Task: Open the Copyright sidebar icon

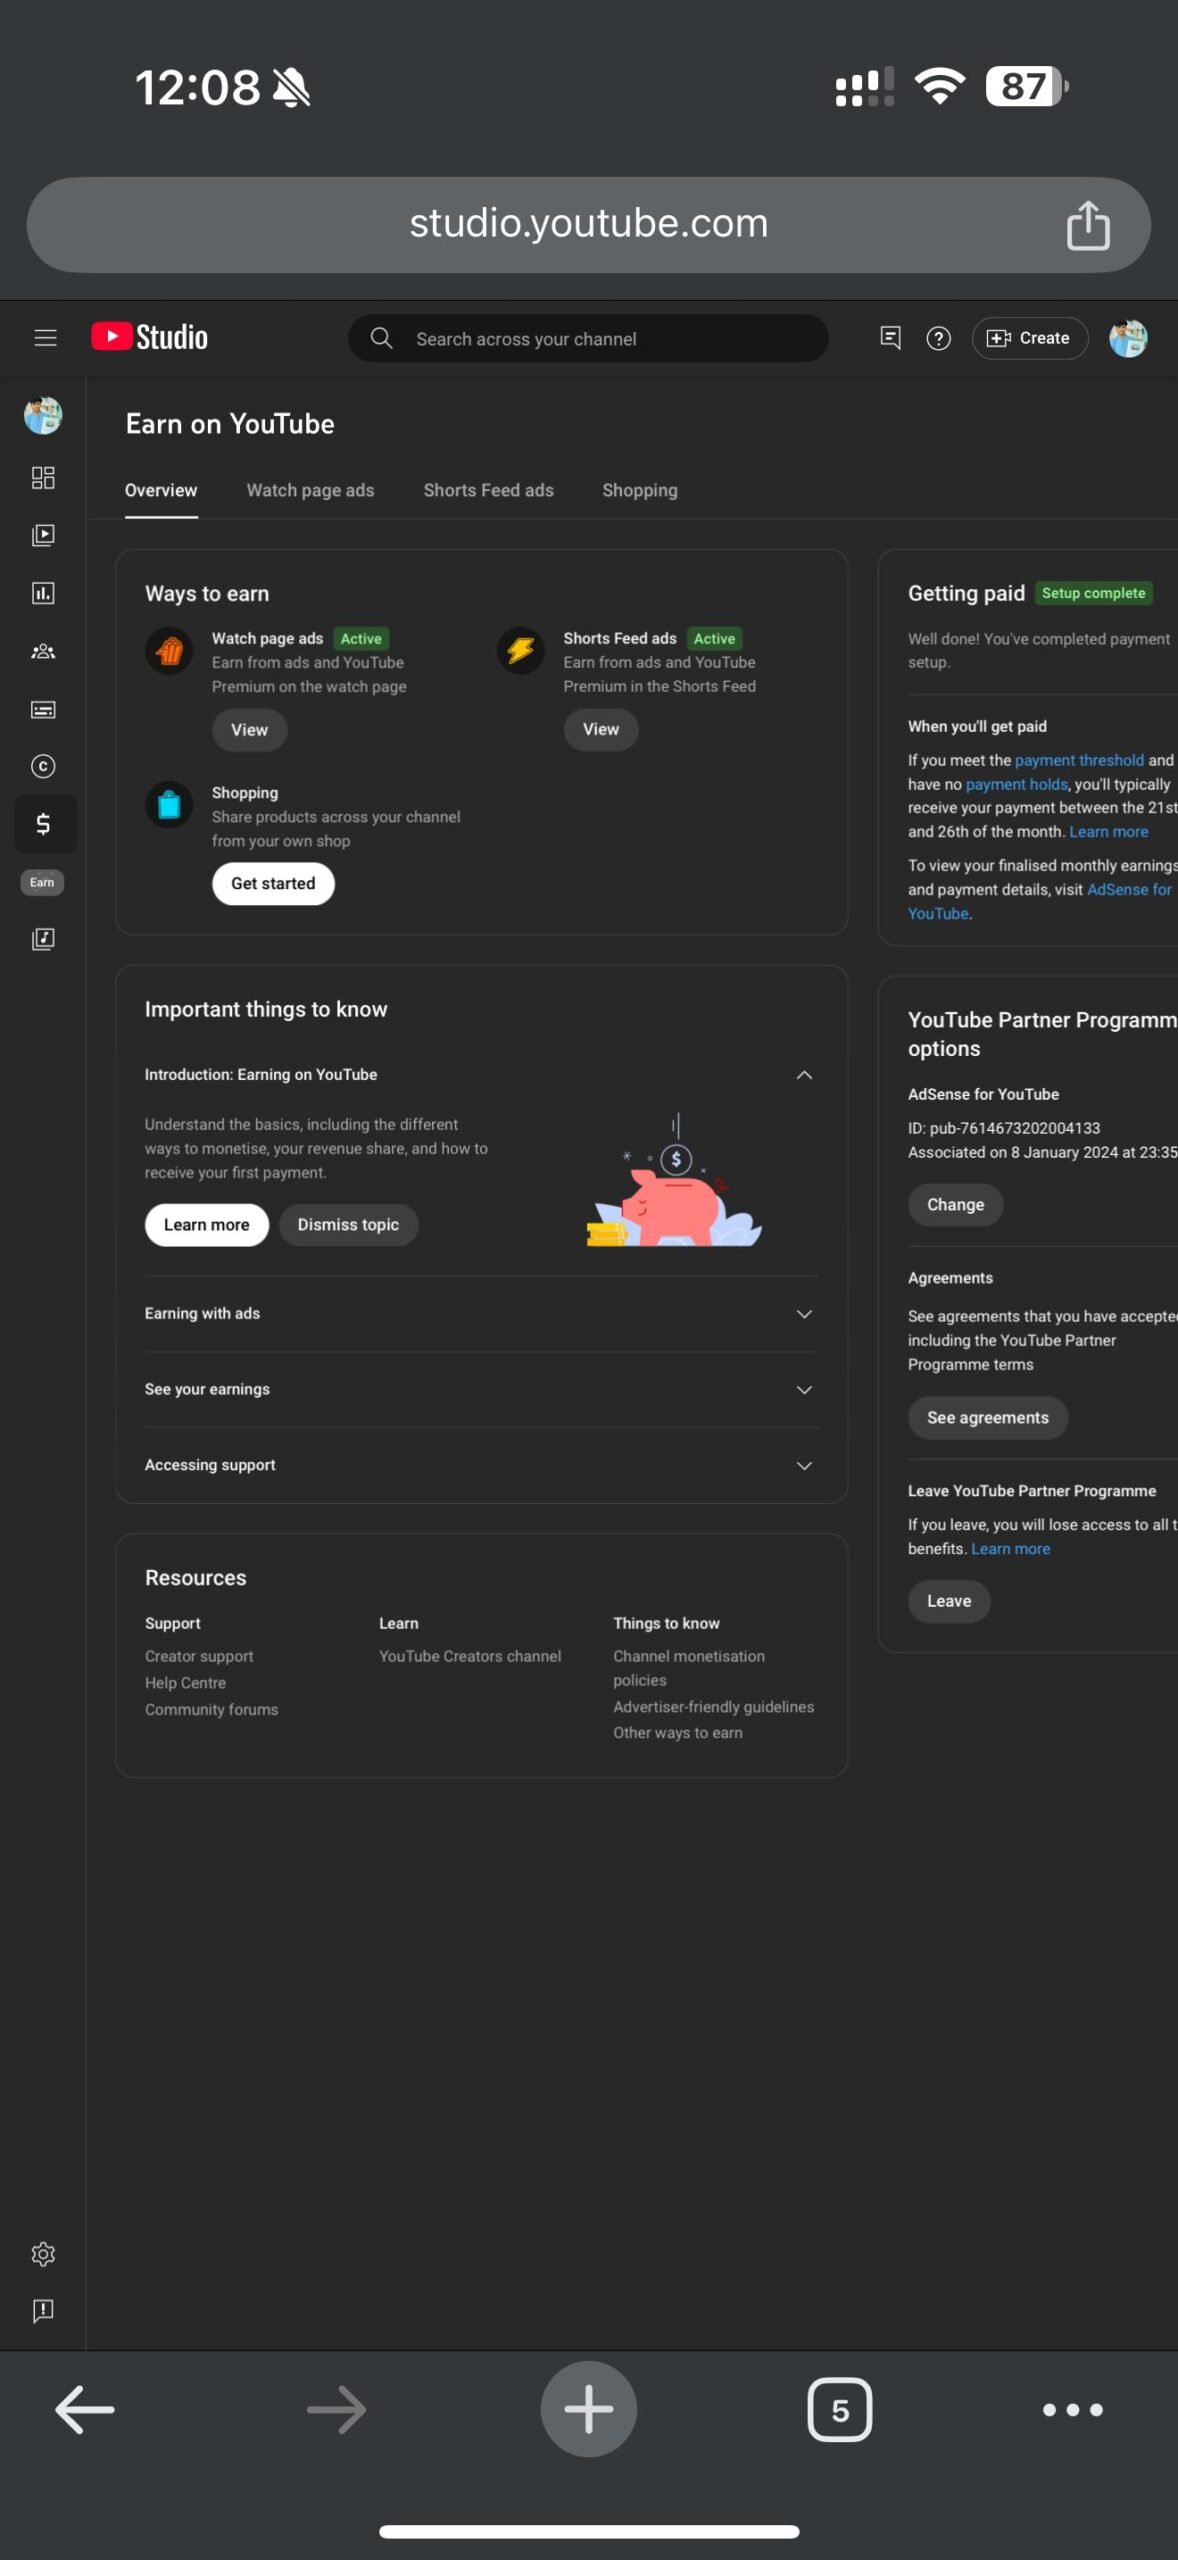Action: pos(43,766)
